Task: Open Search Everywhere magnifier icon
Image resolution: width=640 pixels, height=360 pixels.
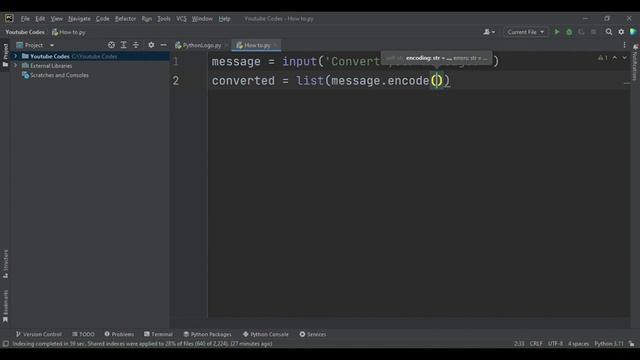Action: tap(609, 32)
